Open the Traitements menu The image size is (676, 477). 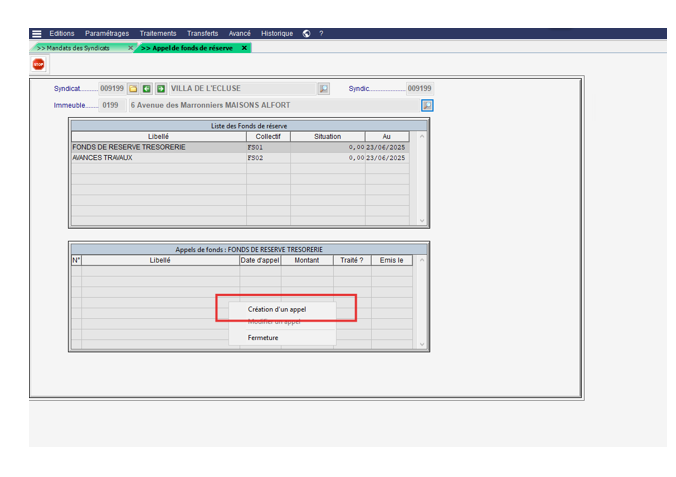(x=158, y=33)
